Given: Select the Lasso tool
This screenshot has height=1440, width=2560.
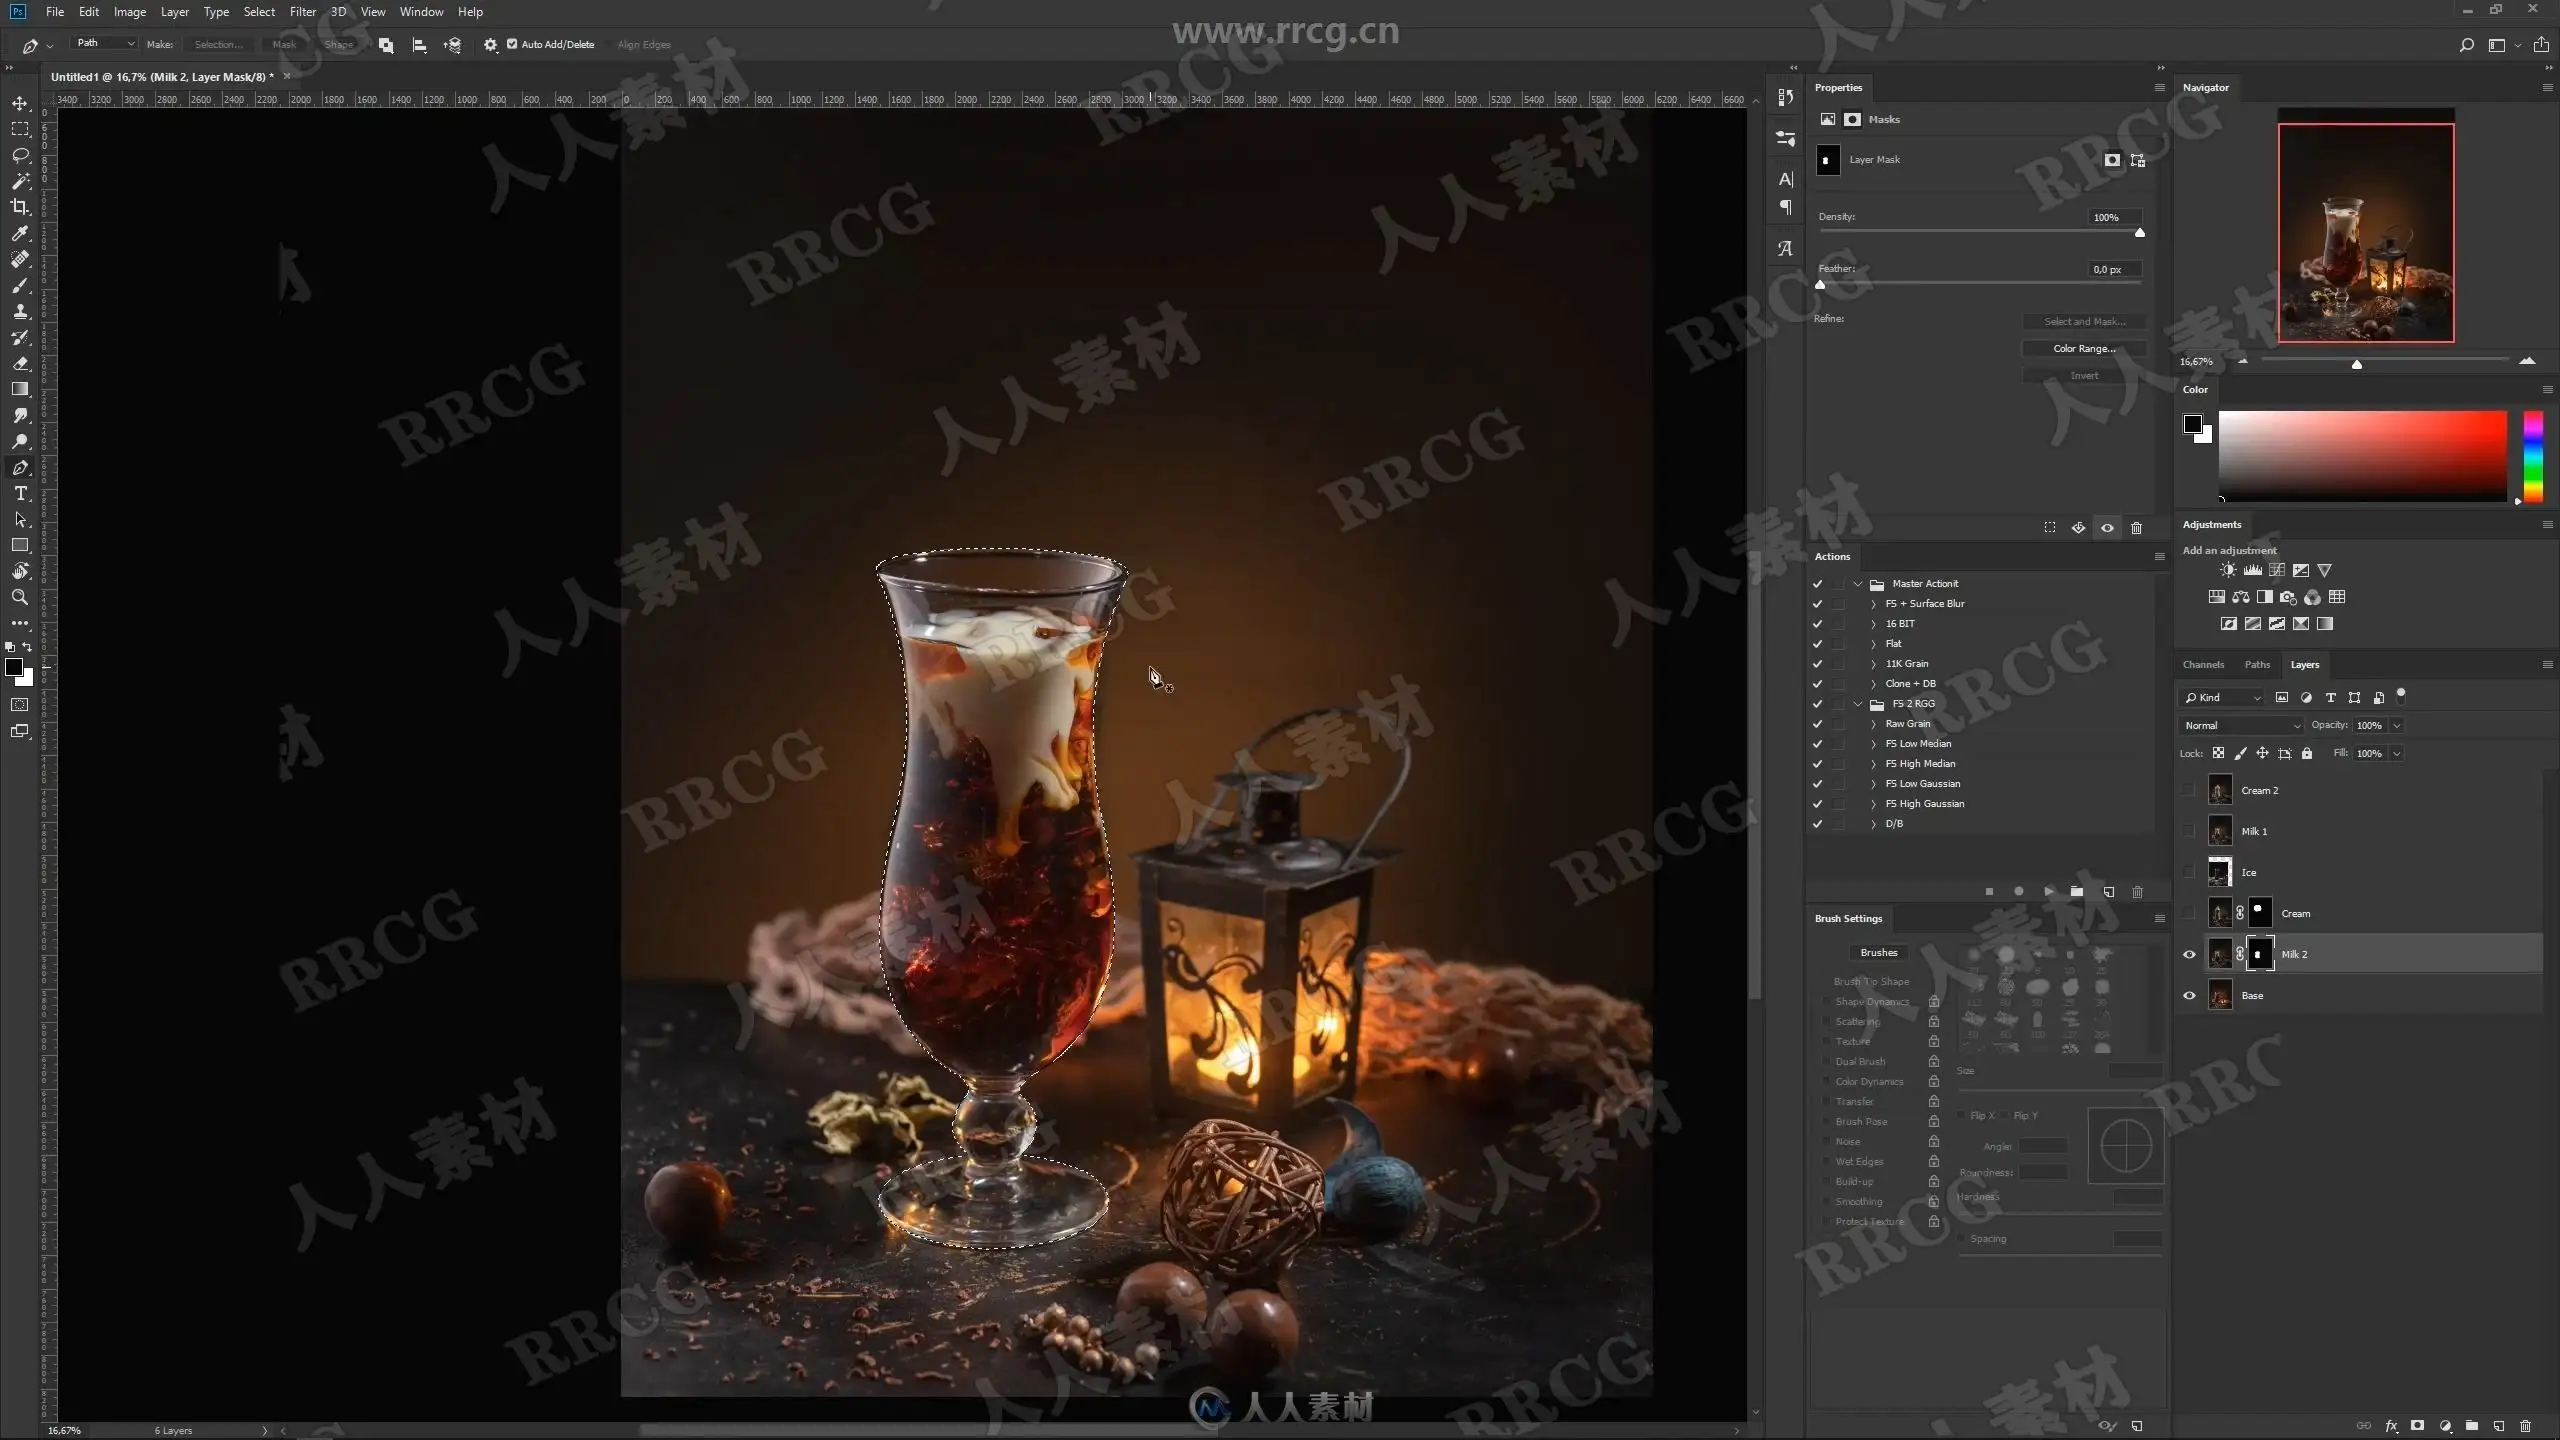Looking at the screenshot, I should coord(20,155).
